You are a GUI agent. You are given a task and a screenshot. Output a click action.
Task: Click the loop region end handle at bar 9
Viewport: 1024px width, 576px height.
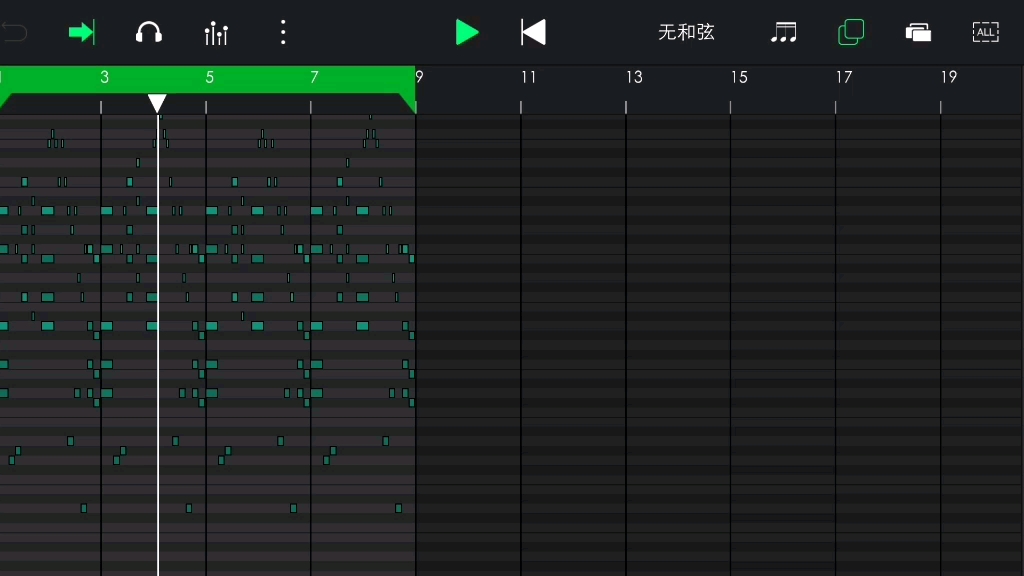409,103
